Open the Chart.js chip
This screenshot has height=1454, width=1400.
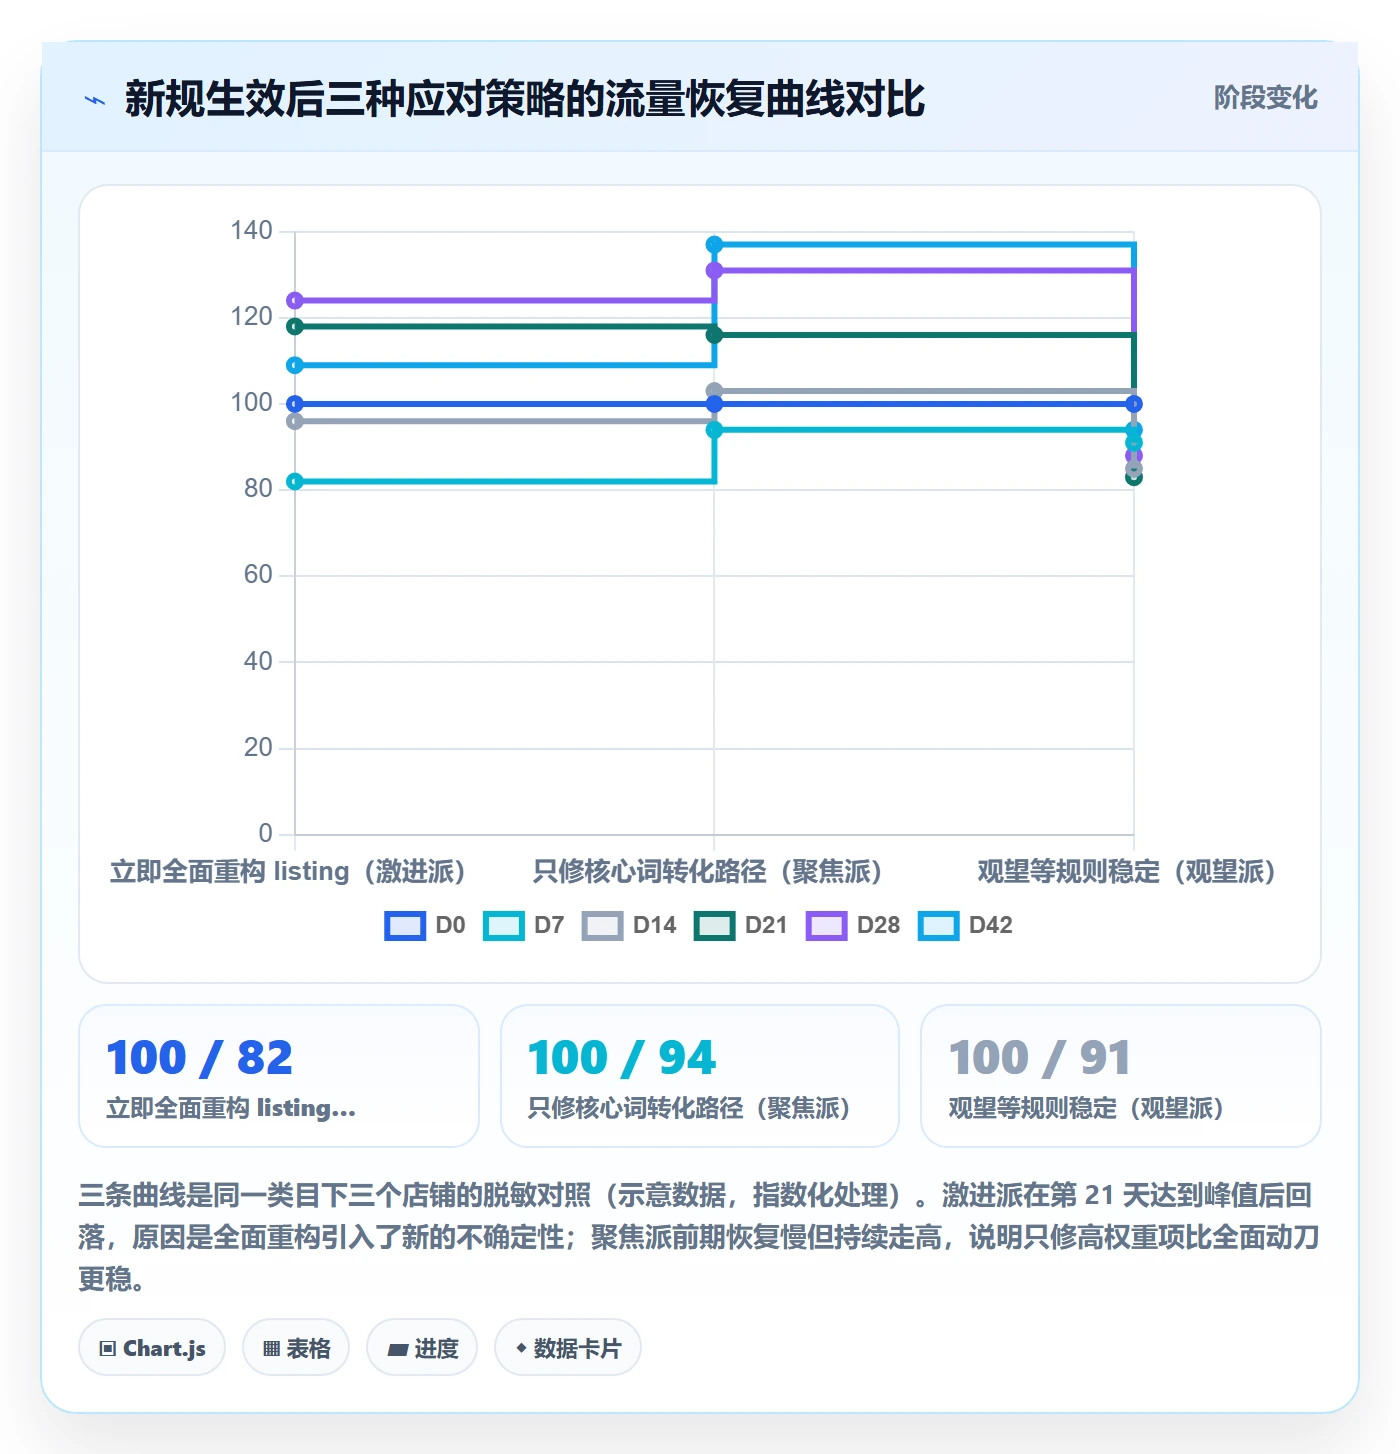(152, 1348)
